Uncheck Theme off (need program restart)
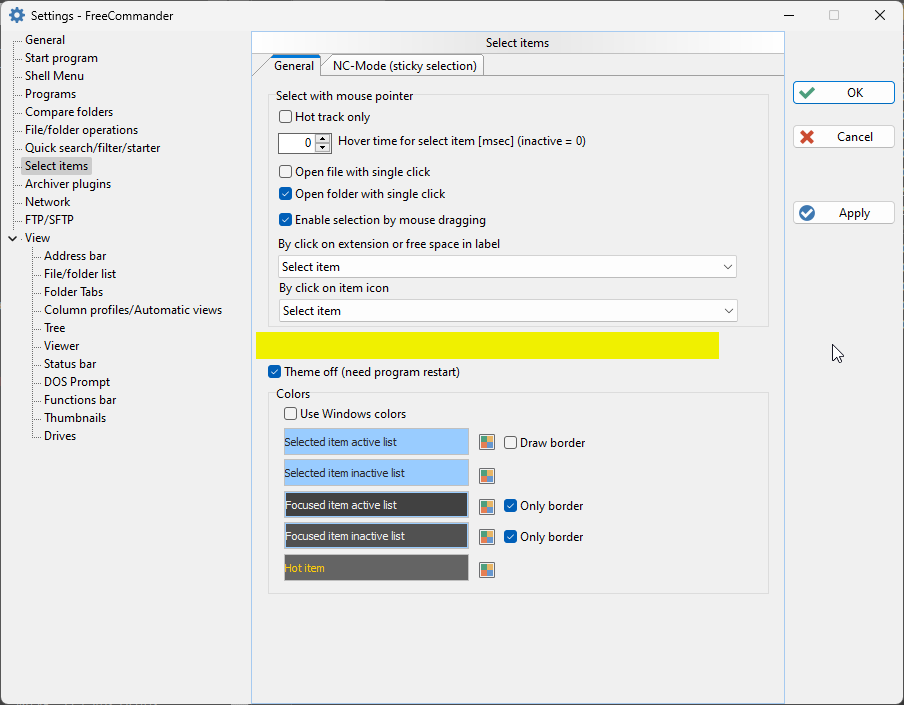Screen dimensions: 904x705 (274, 372)
